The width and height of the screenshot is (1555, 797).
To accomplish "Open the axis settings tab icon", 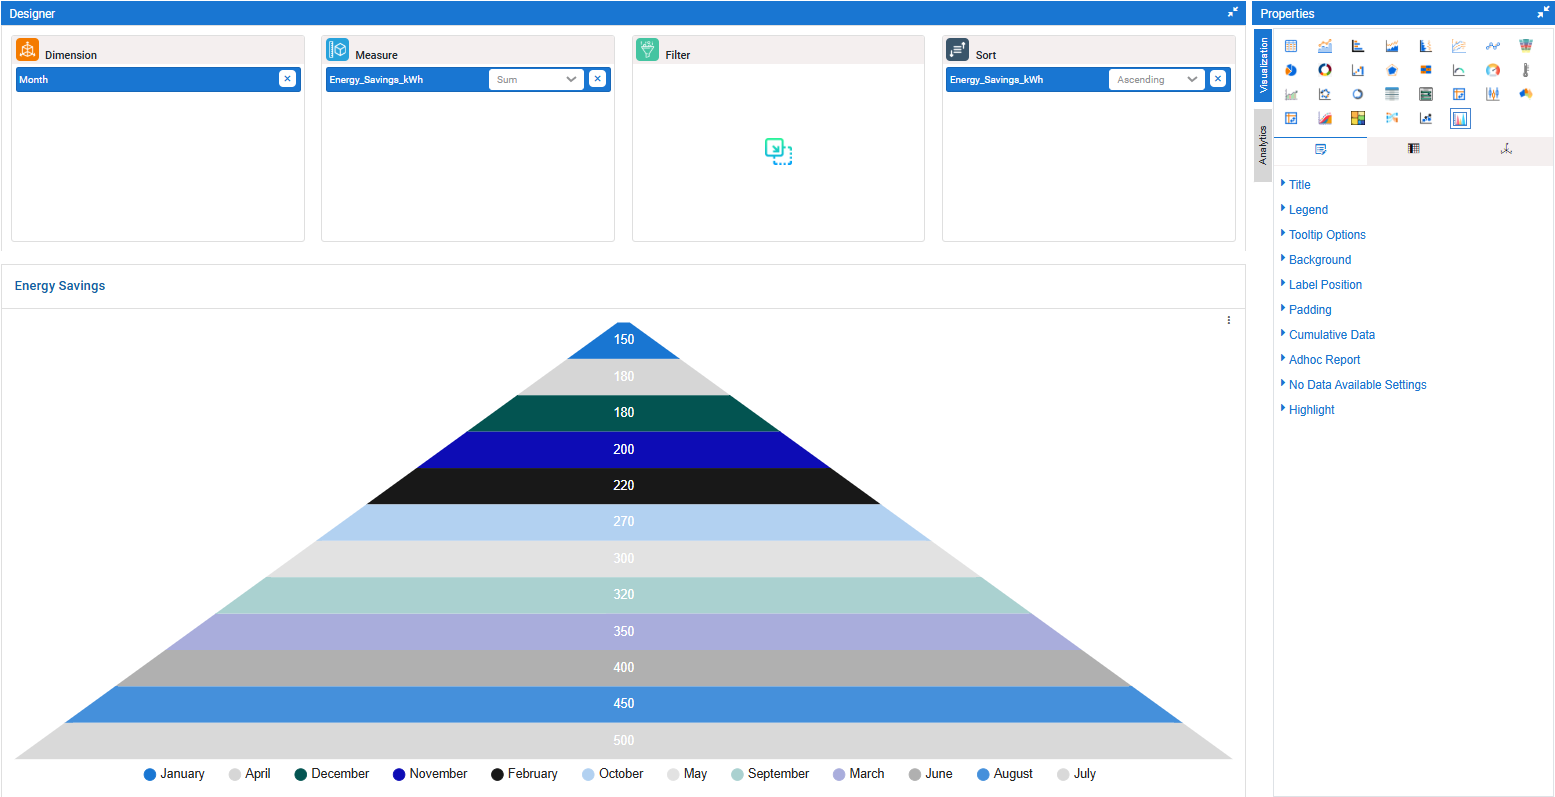I will coord(1506,149).
